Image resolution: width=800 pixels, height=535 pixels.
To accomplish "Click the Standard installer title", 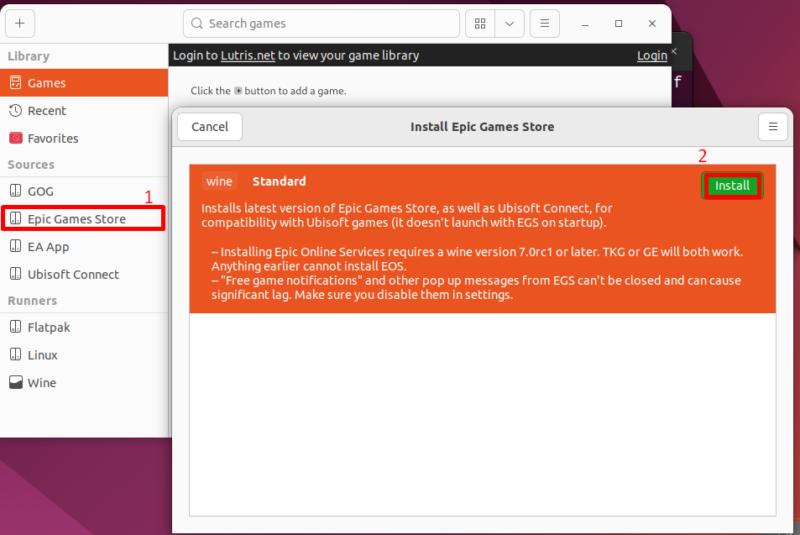I will coord(279,181).
